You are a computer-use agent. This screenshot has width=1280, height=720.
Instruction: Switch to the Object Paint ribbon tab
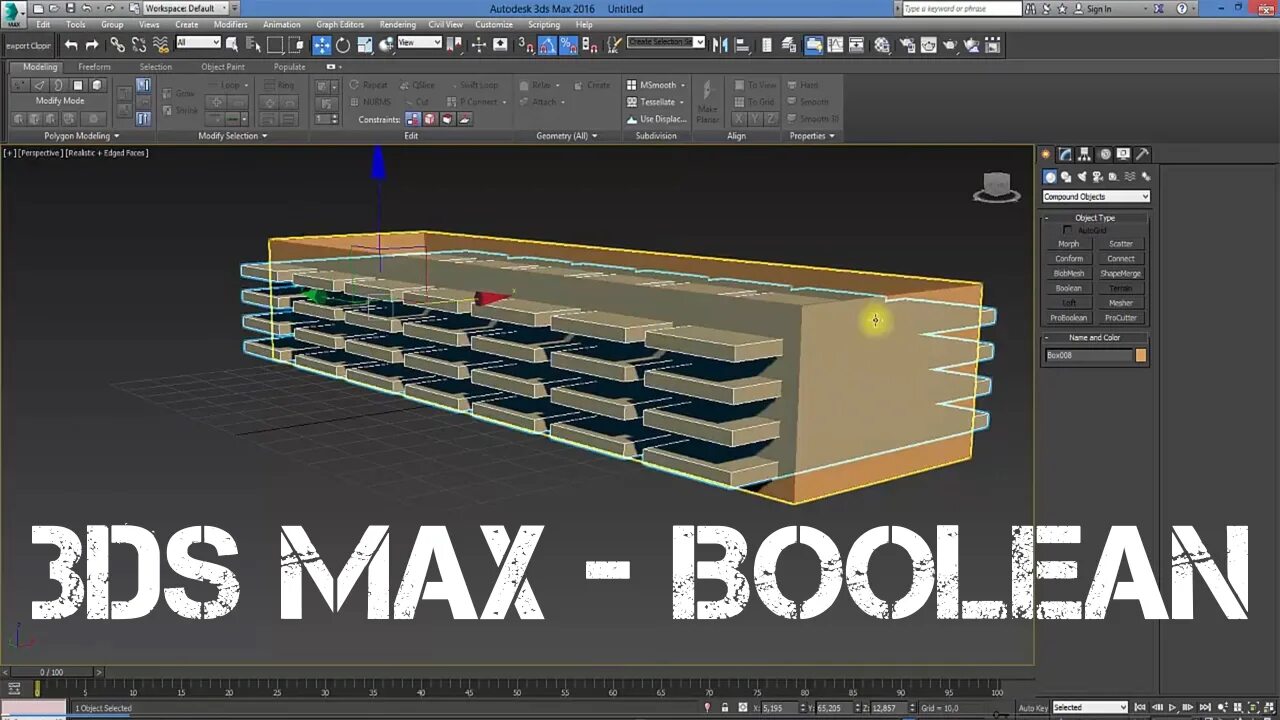222,67
